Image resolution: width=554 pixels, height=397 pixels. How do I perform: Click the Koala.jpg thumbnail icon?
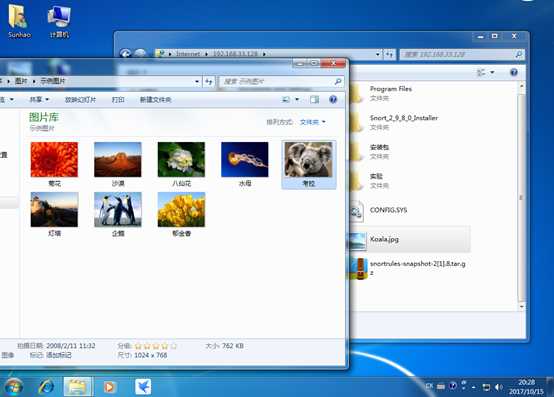357,241
